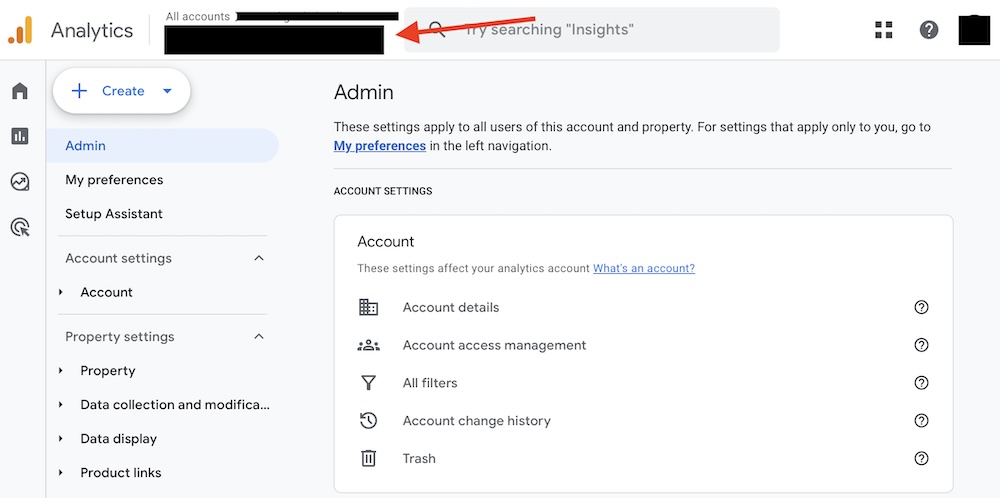Viewport: 1000px width, 498px height.
Task: Collapse the Property settings section chevron
Action: pyautogui.click(x=259, y=337)
